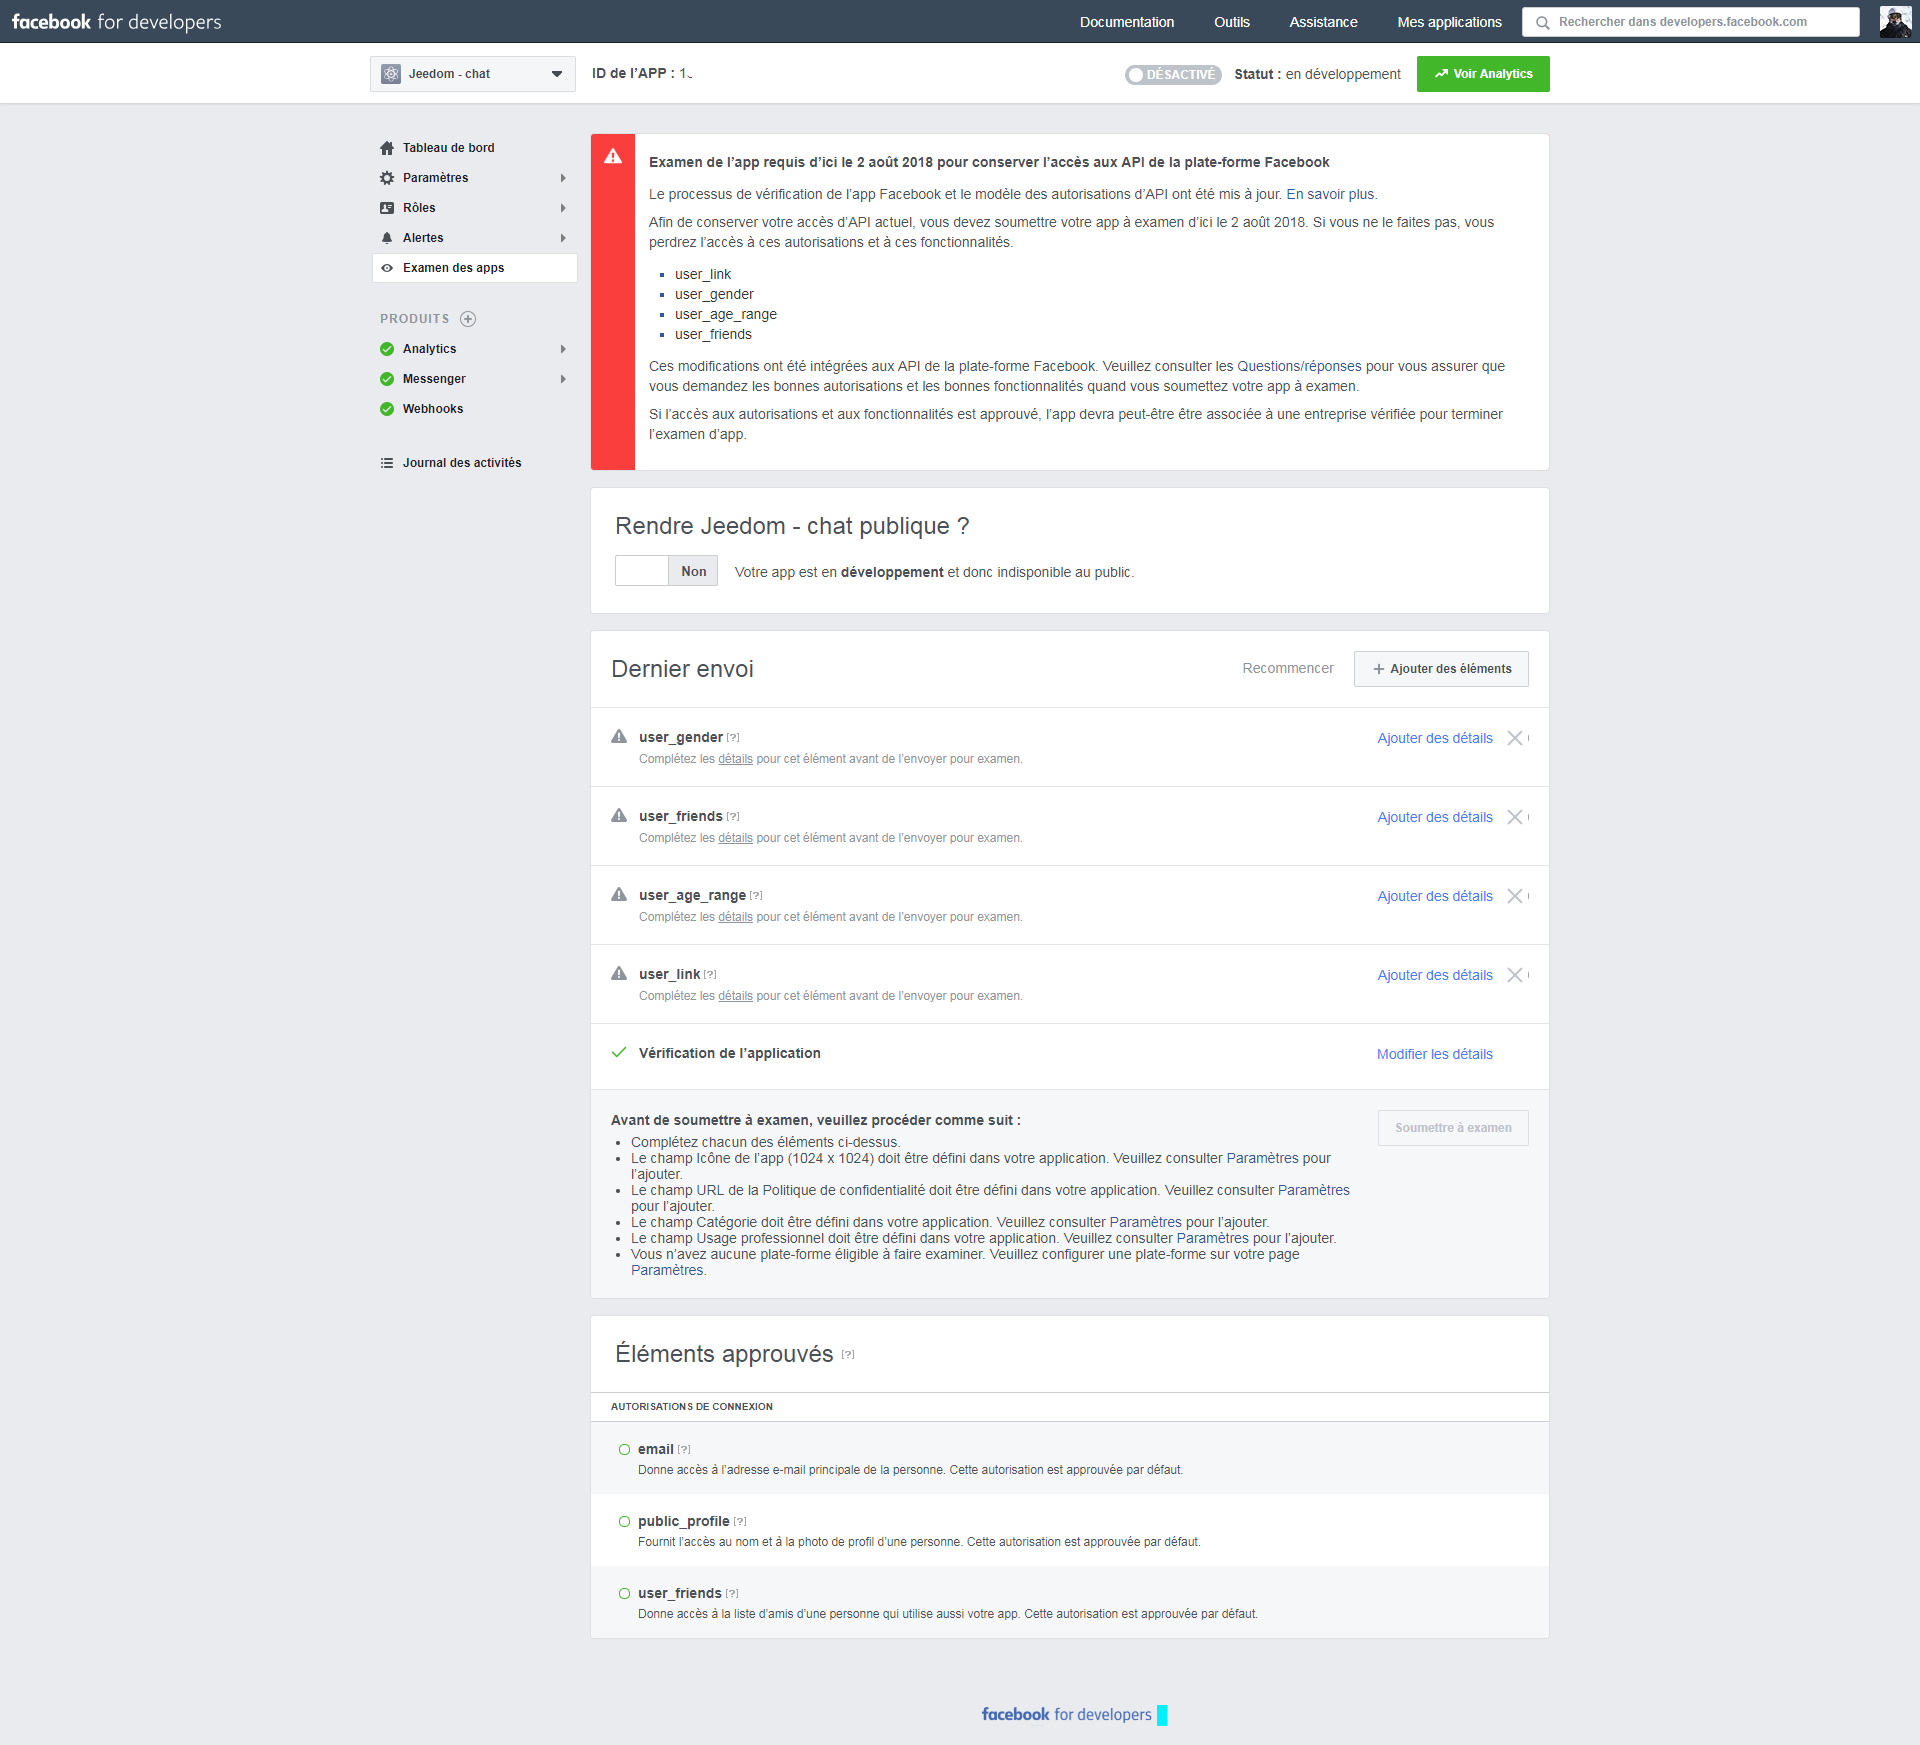Open Outils in the top menu

click(1232, 22)
